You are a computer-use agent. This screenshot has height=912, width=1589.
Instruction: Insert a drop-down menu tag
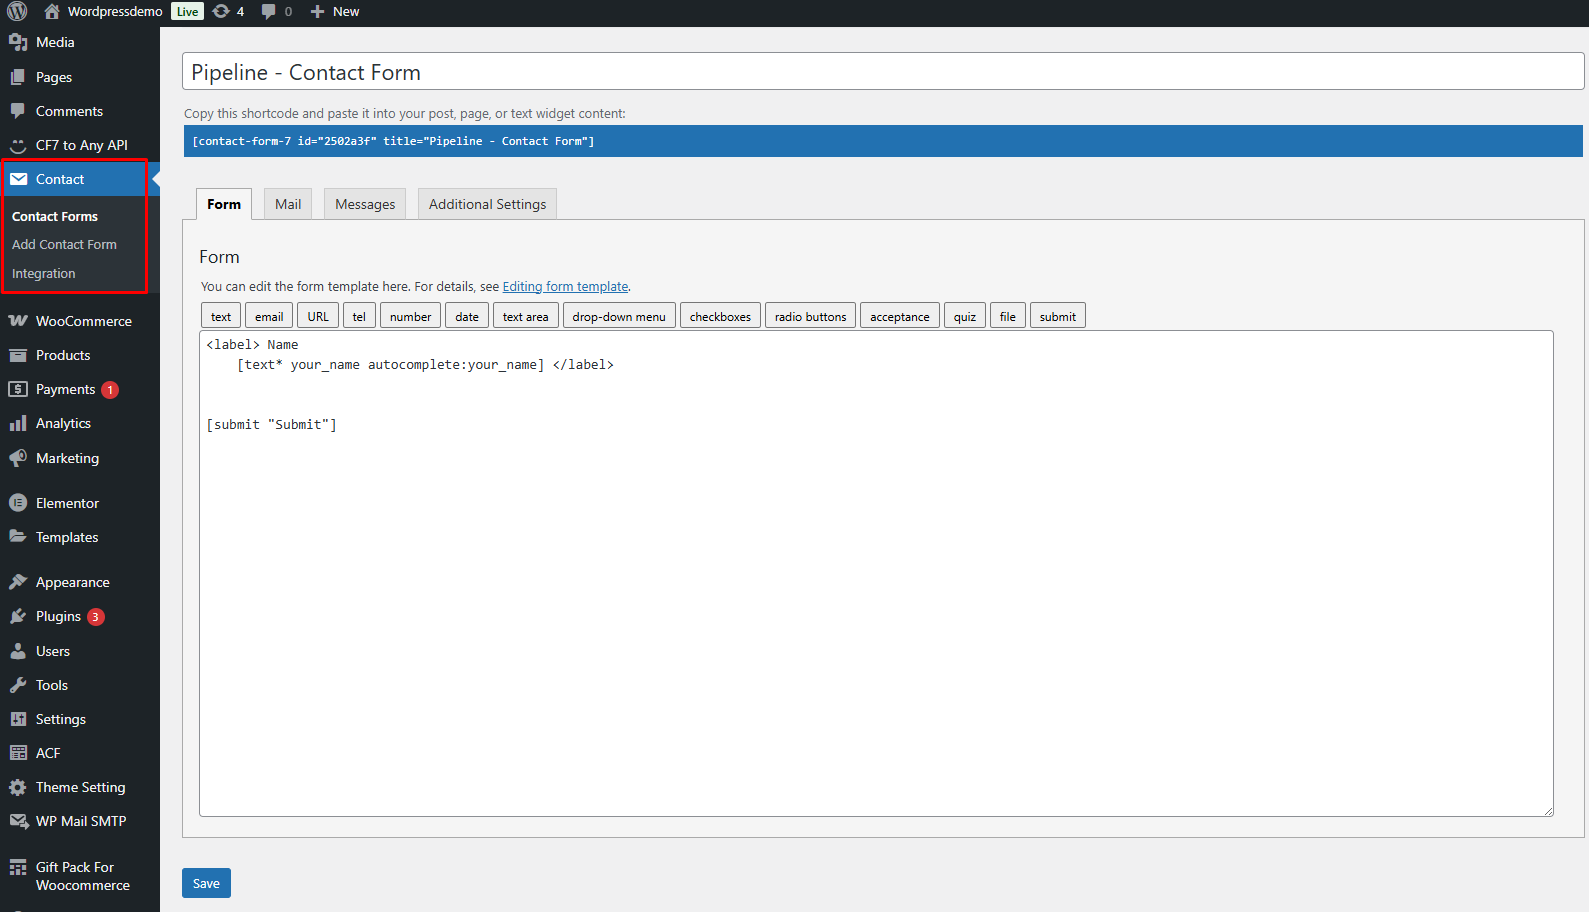(x=618, y=316)
